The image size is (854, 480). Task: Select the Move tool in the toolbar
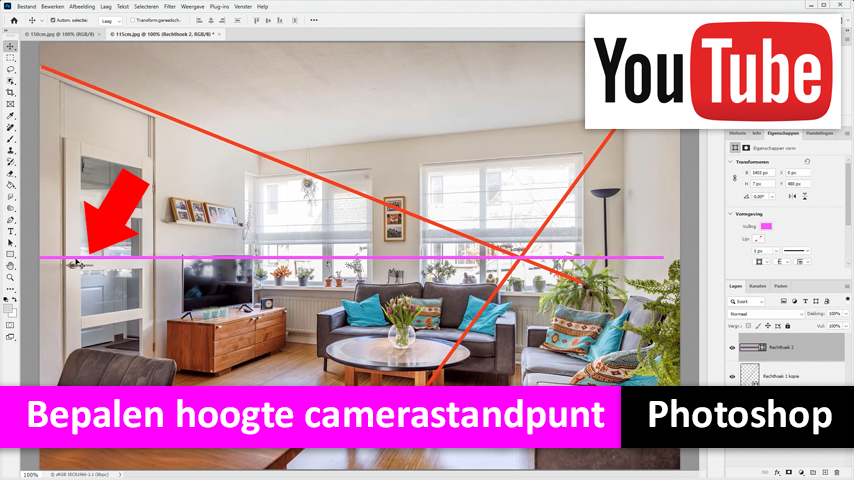point(10,46)
